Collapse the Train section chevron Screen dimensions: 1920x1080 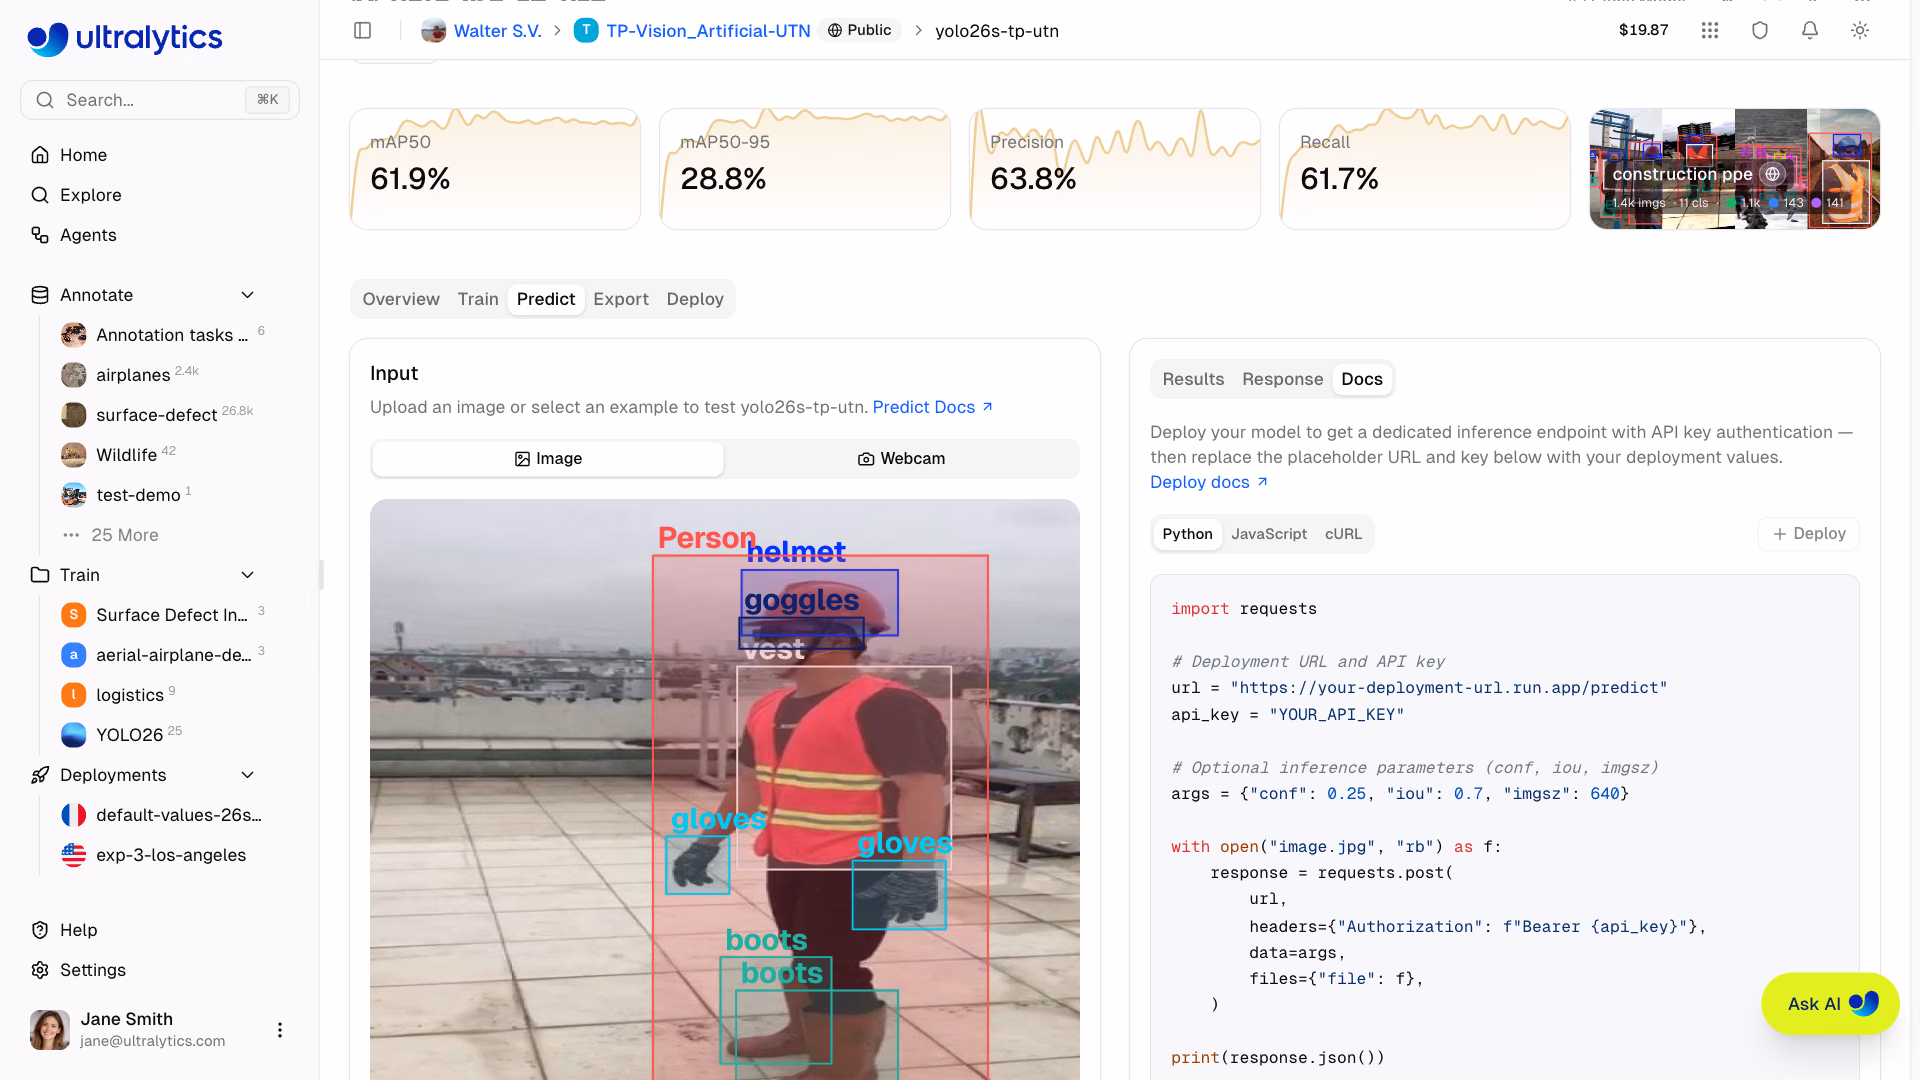click(x=248, y=575)
